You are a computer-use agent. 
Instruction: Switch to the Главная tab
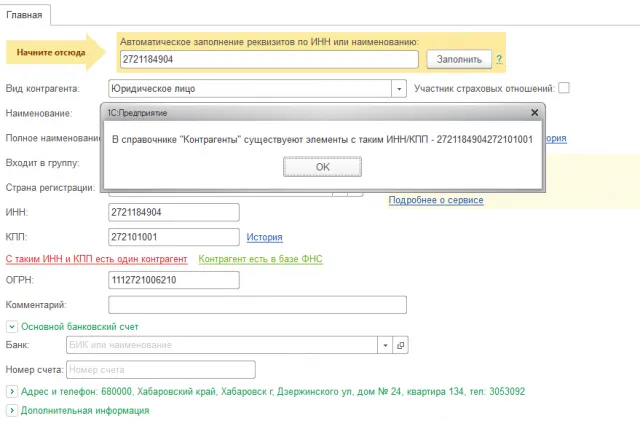coord(24,15)
